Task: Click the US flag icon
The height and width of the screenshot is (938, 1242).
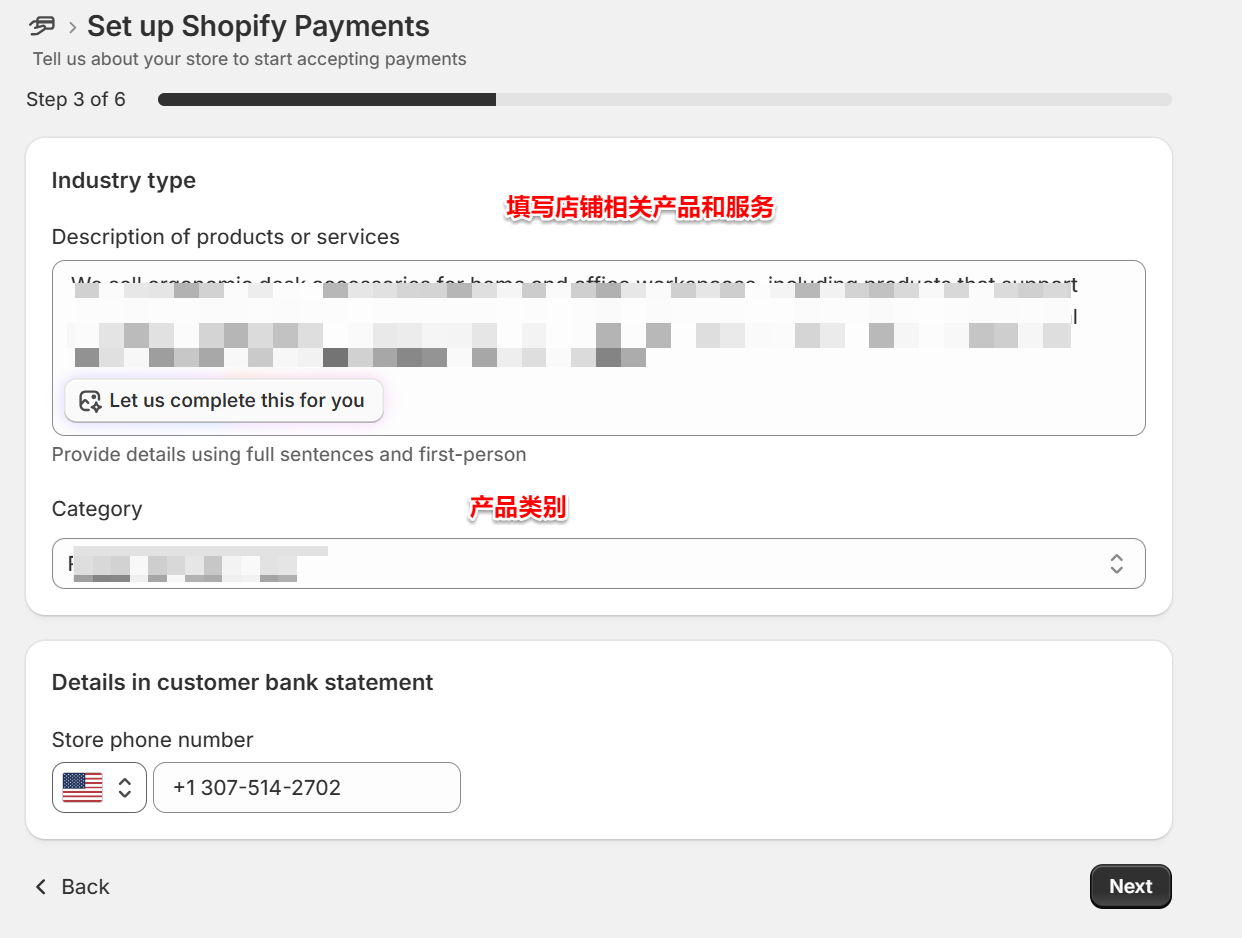Action: pyautogui.click(x=82, y=788)
